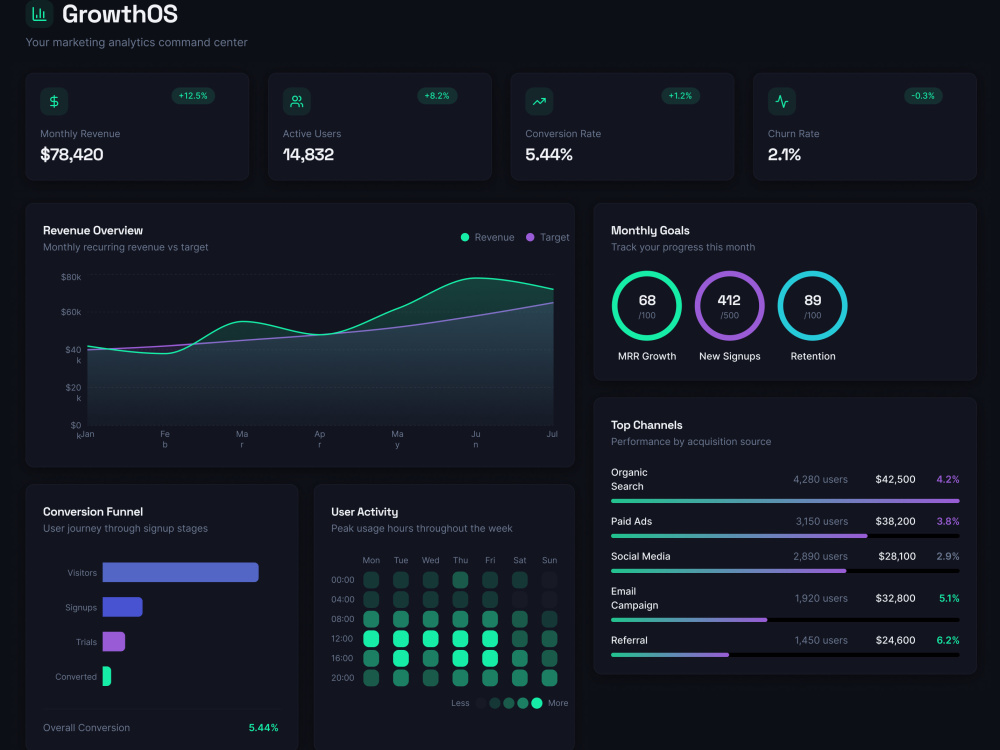
Task: Click the dollar sign icon on Monthly Revenue
Action: click(54, 101)
